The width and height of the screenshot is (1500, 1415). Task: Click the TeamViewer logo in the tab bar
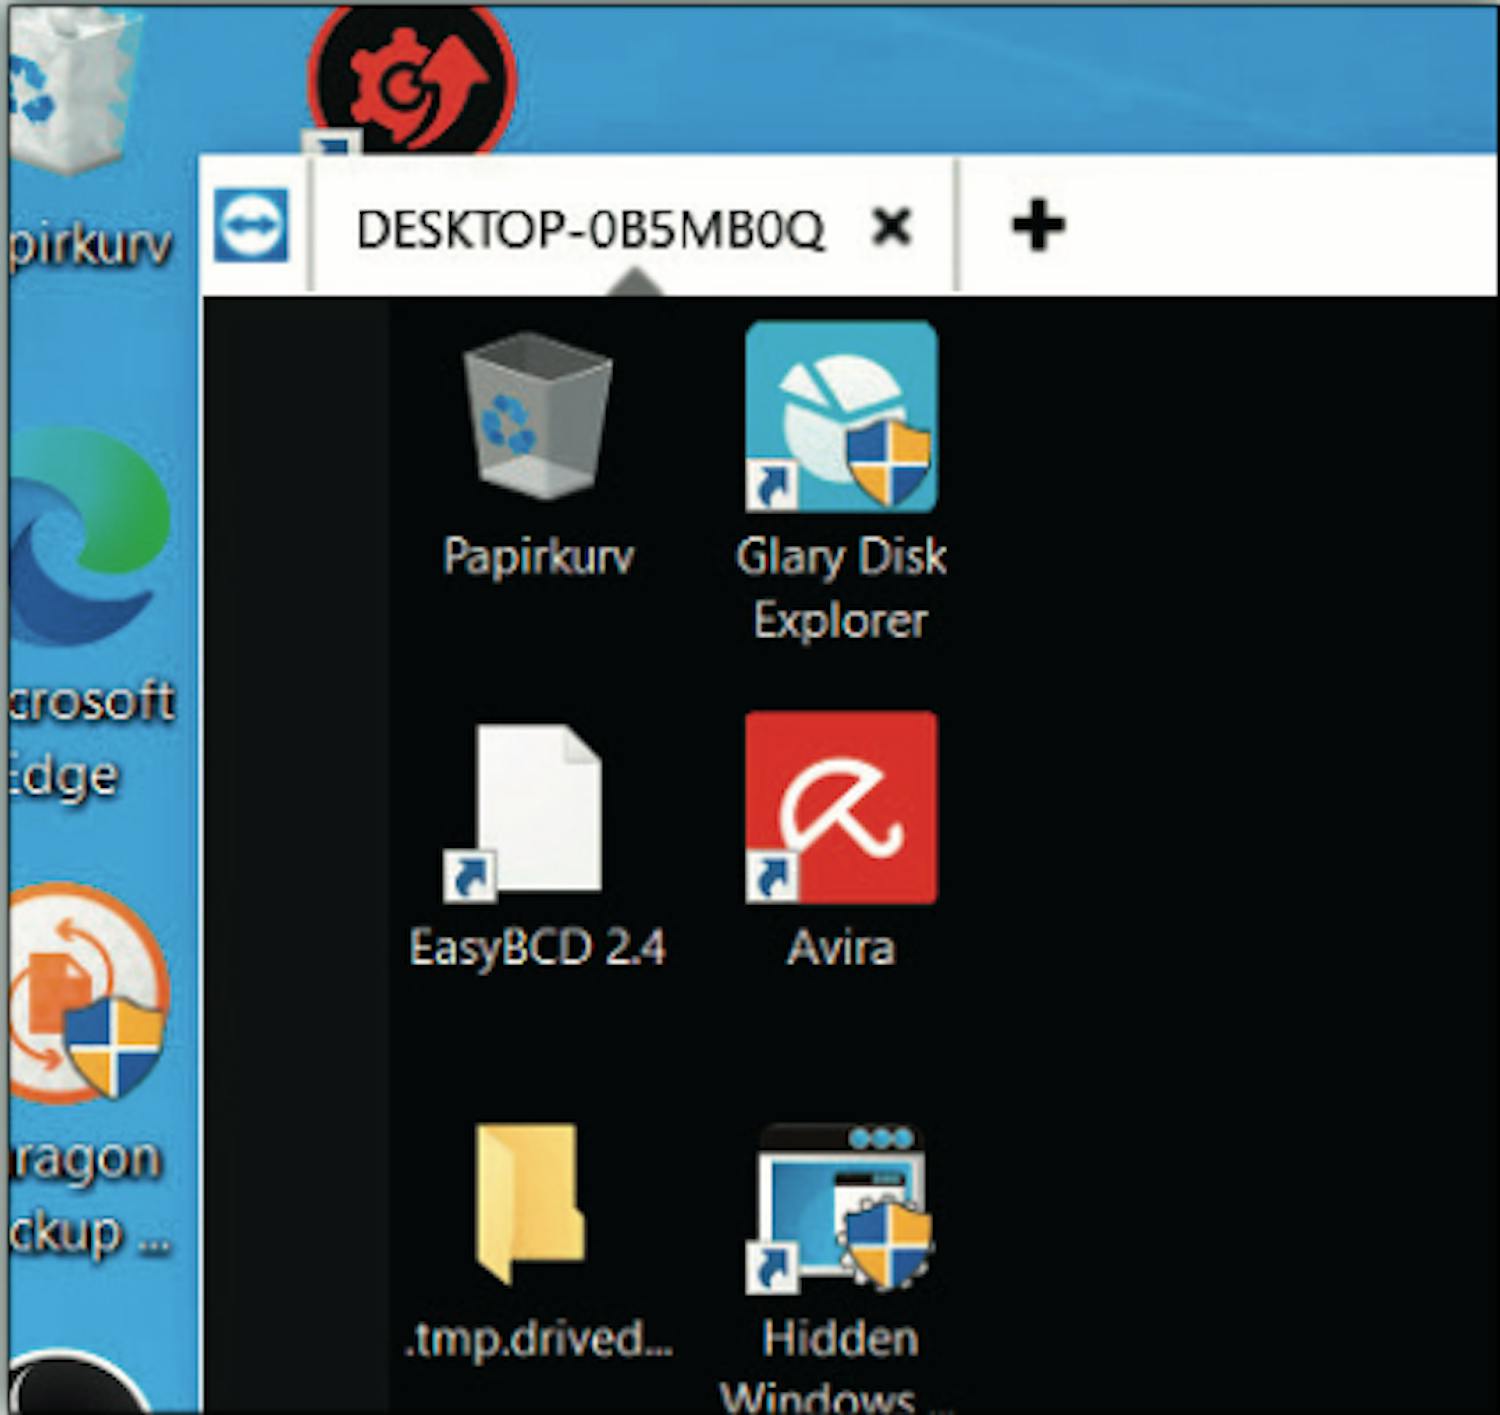[251, 226]
